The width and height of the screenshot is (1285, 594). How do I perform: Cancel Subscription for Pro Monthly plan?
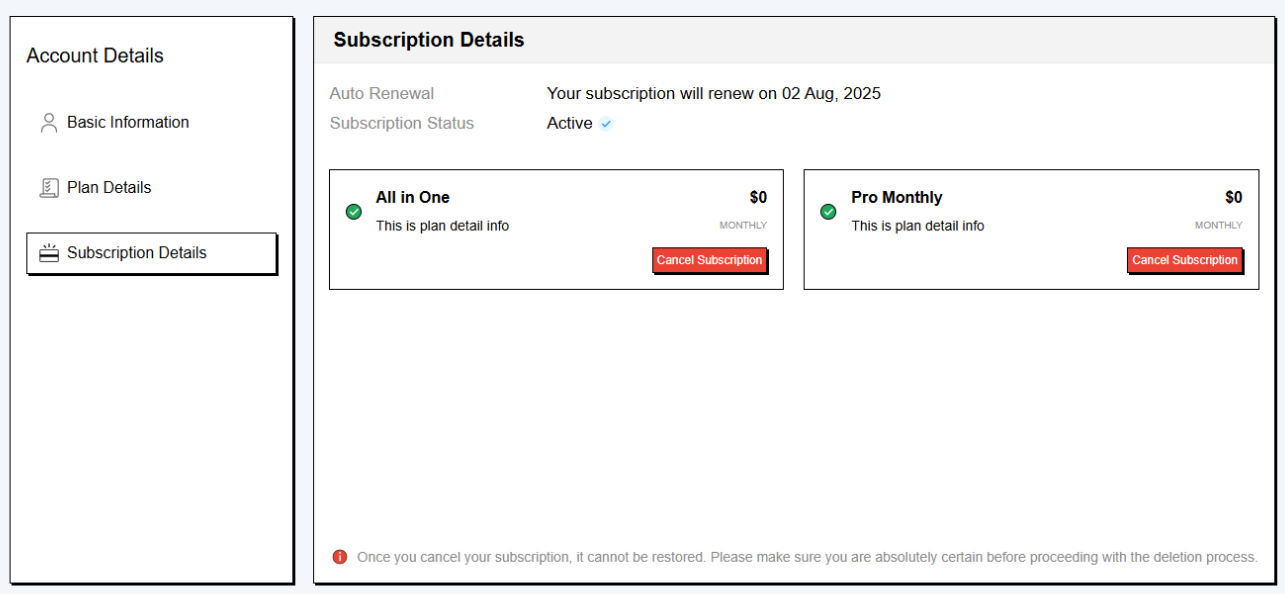coord(1185,260)
